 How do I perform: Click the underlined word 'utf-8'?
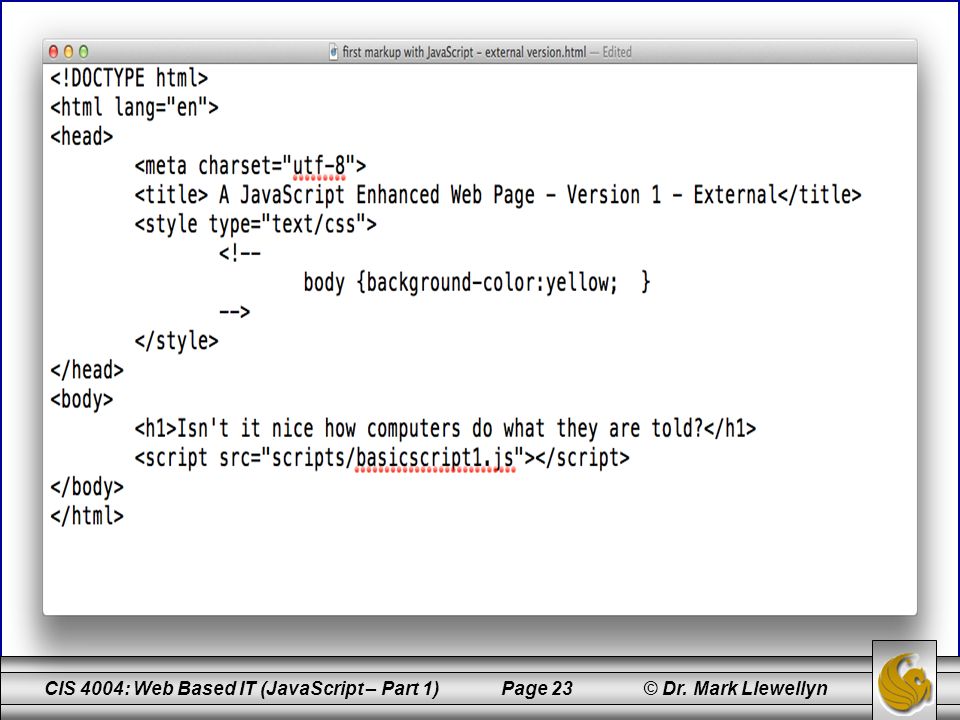tap(319, 167)
